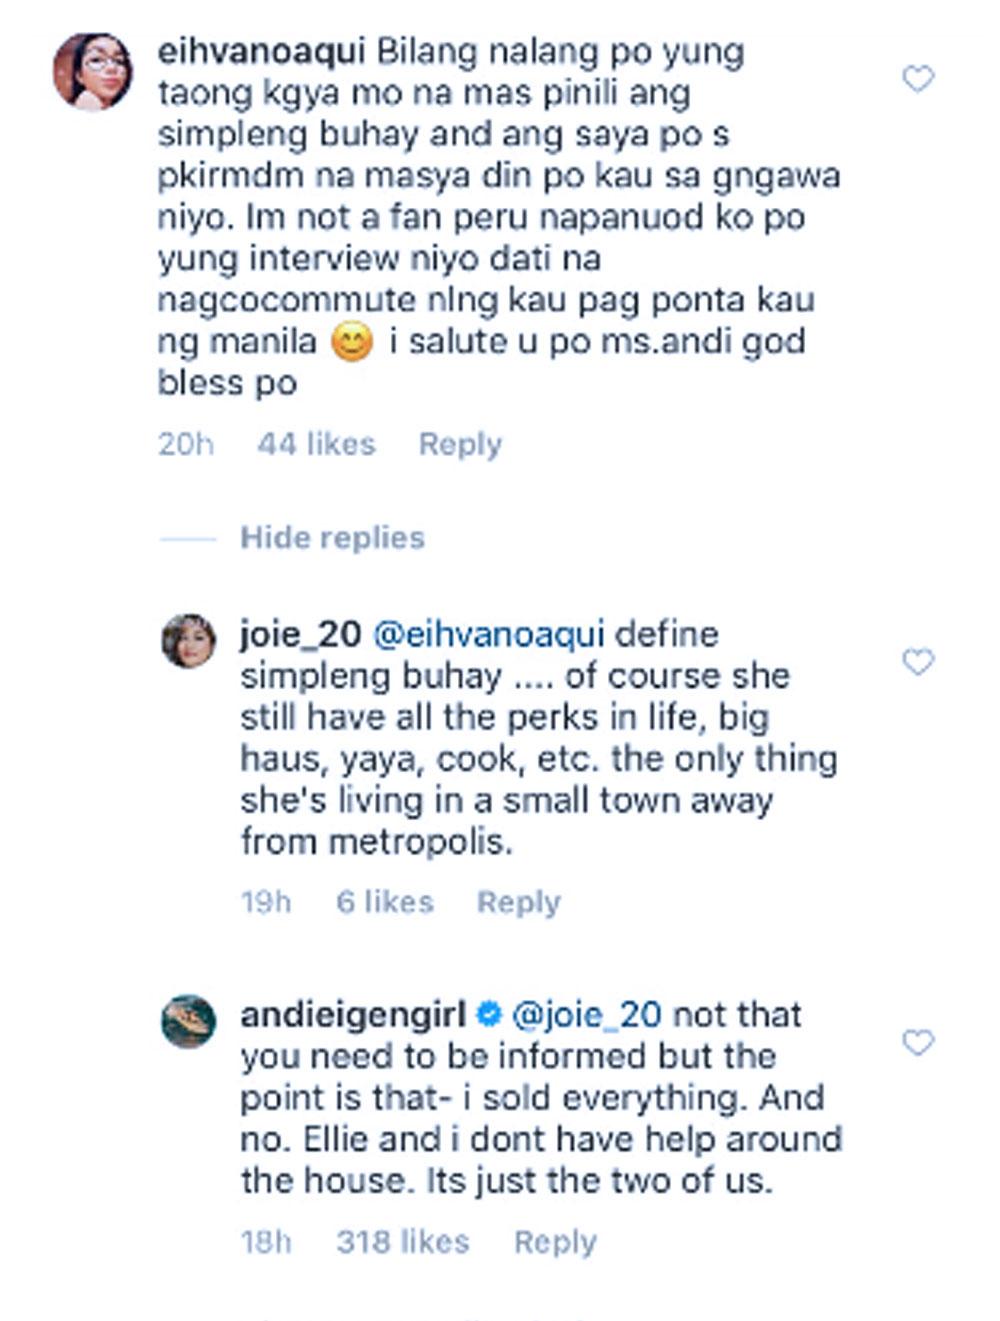Collapse the thread with Hide replies
This screenshot has width=1000, height=1321.
332,538
